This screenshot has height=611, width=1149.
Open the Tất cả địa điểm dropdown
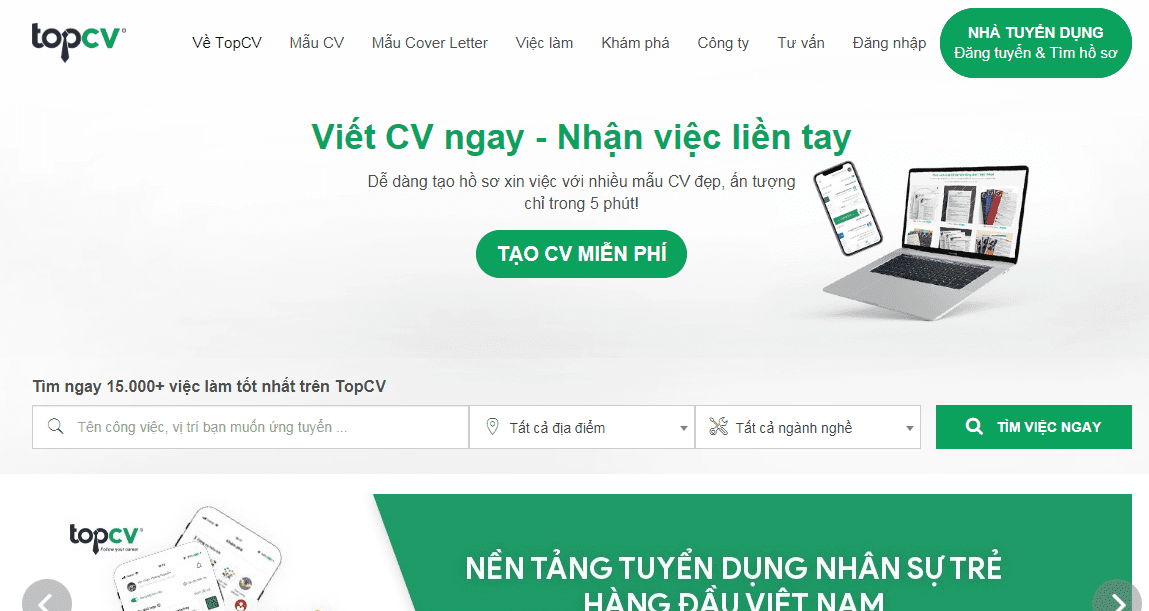[582, 427]
